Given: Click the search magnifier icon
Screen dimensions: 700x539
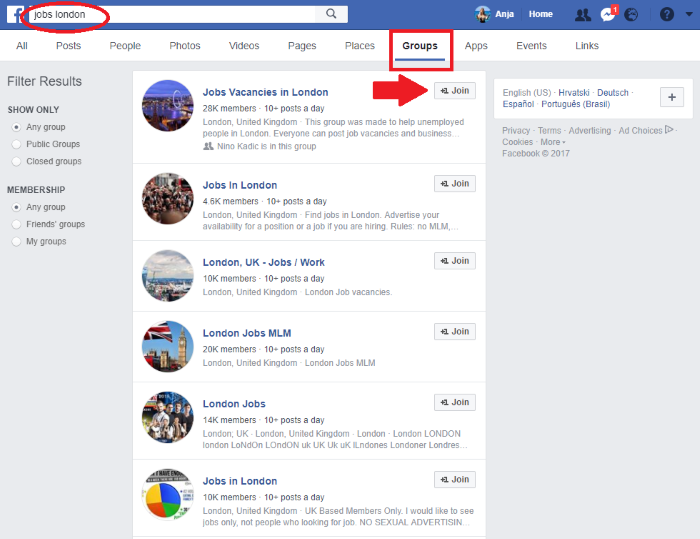Looking at the screenshot, I should pos(331,14).
